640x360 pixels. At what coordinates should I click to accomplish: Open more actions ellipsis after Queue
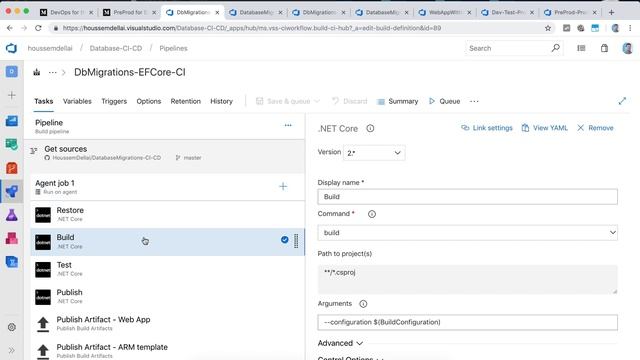[x=474, y=101]
